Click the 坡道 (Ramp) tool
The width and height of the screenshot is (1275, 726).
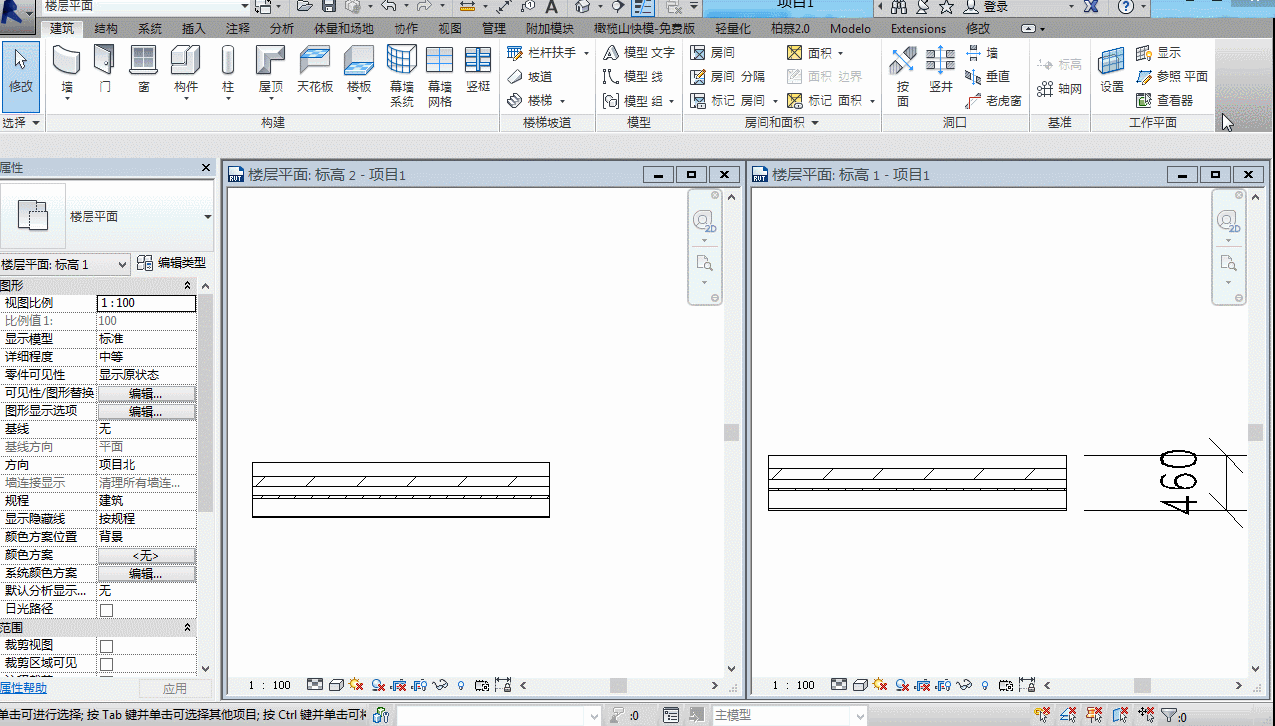click(529, 76)
